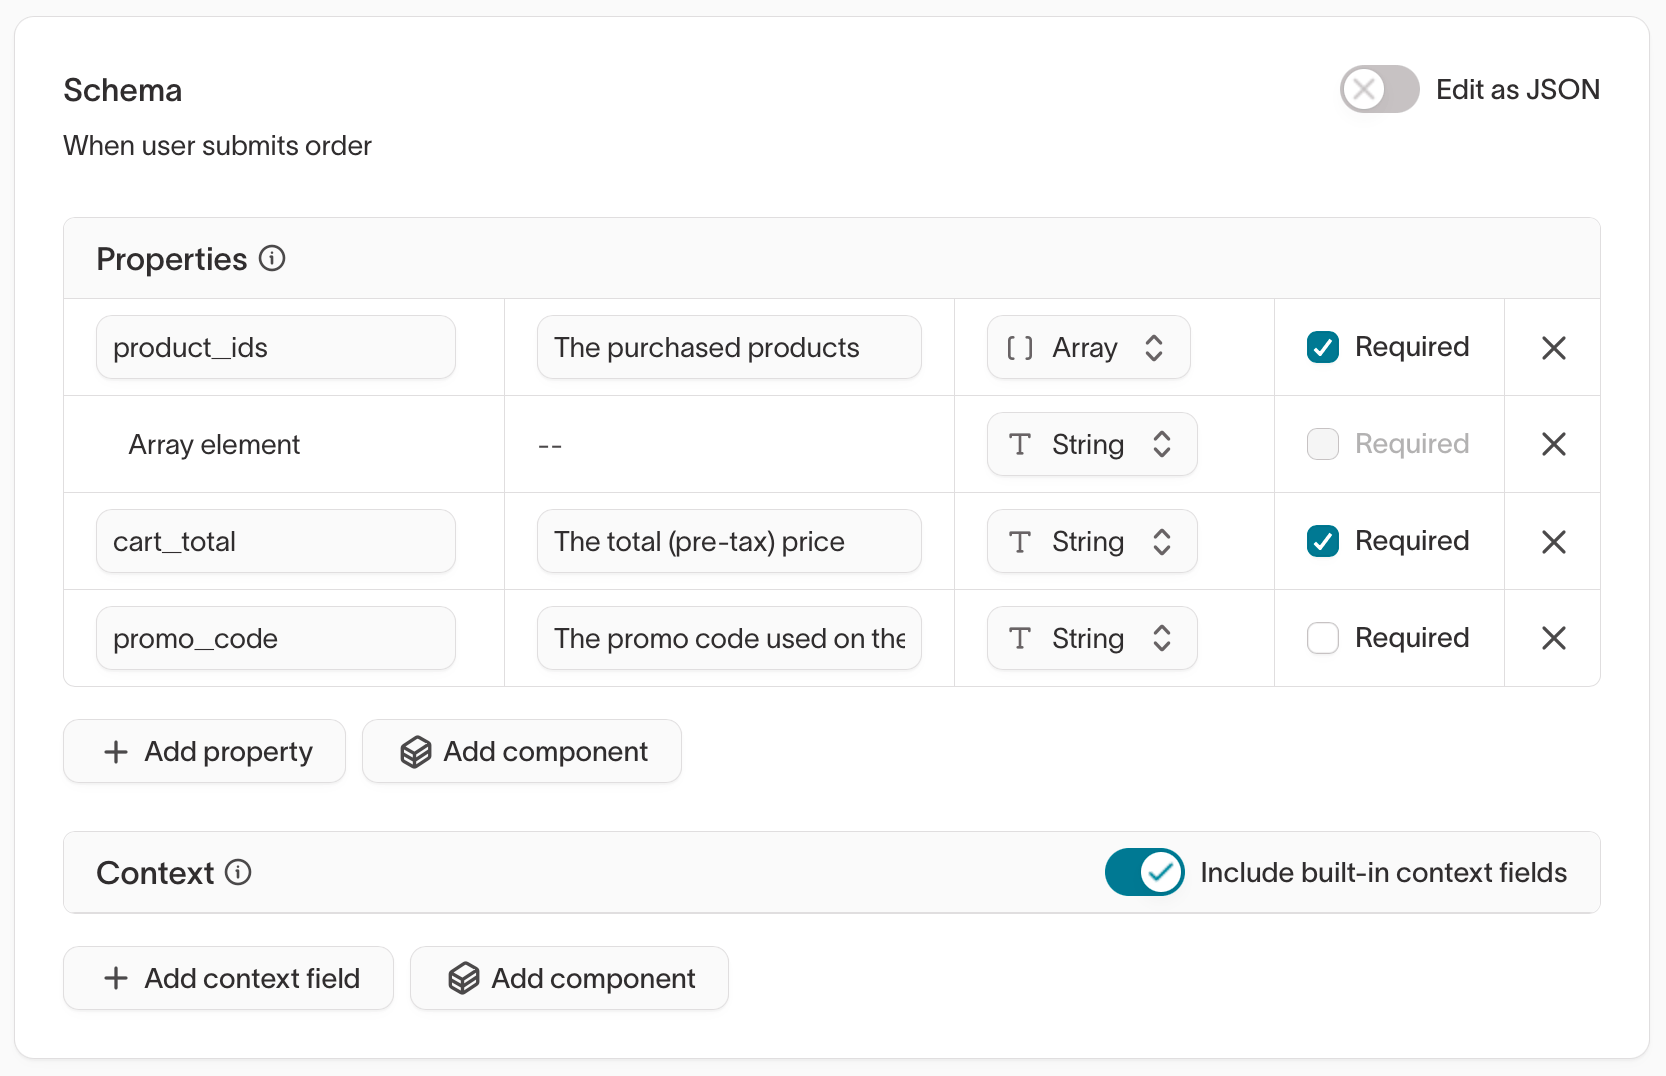This screenshot has height=1076, width=1666.
Task: Click Add component below Properties
Action: tap(522, 751)
